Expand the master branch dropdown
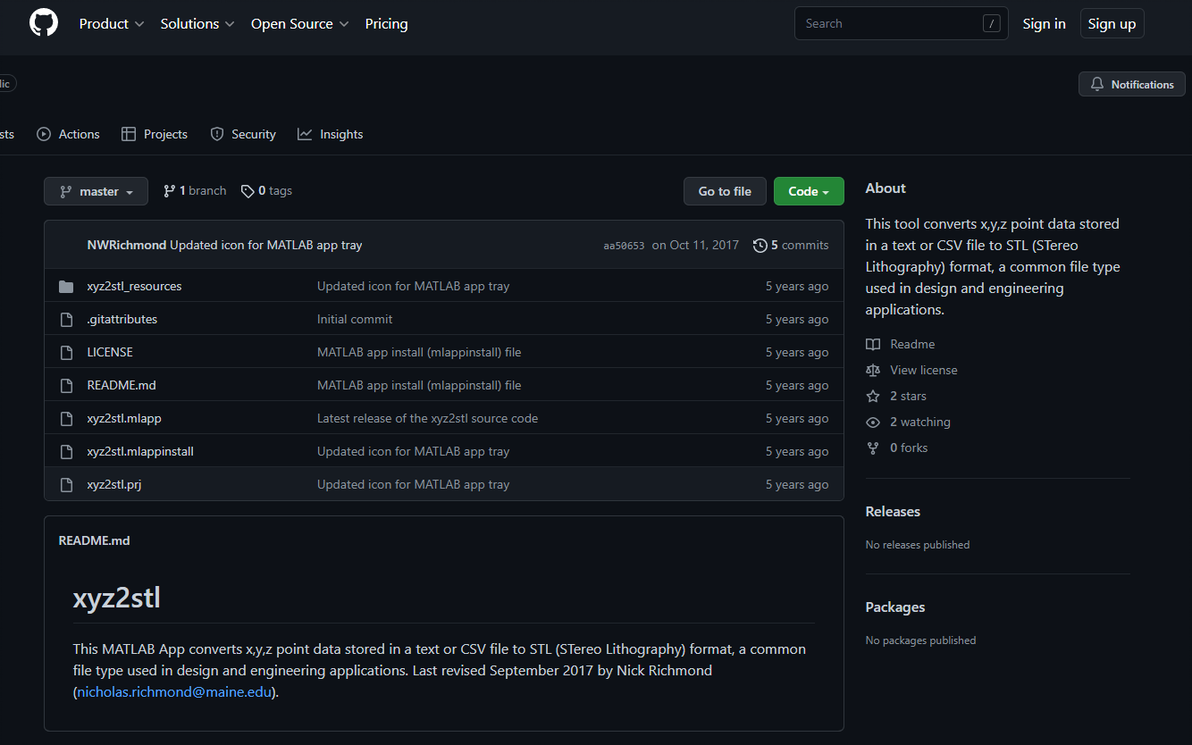Viewport: 1192px width, 745px height. [96, 191]
